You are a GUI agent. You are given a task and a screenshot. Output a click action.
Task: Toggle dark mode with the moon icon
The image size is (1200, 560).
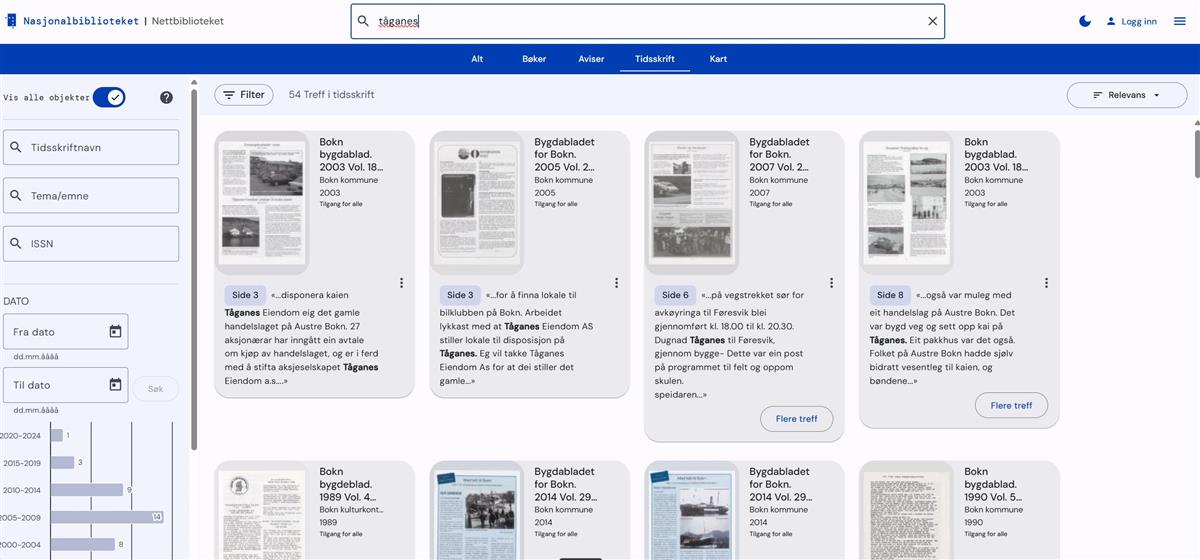pyautogui.click(x=1085, y=21)
